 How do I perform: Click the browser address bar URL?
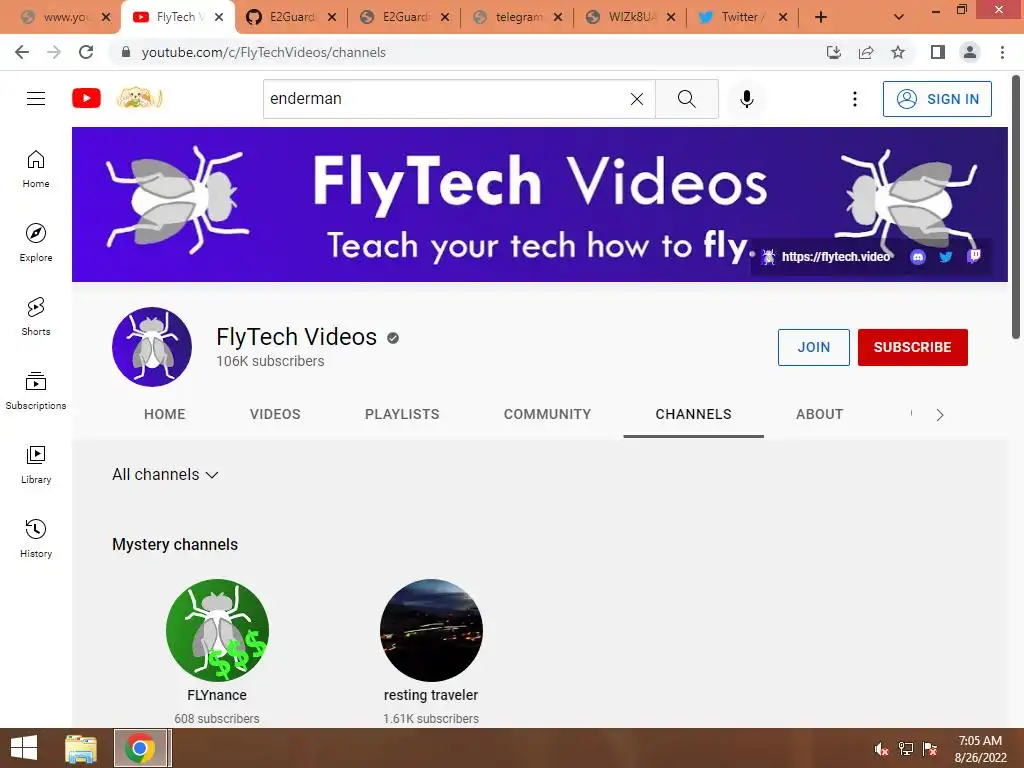(263, 52)
